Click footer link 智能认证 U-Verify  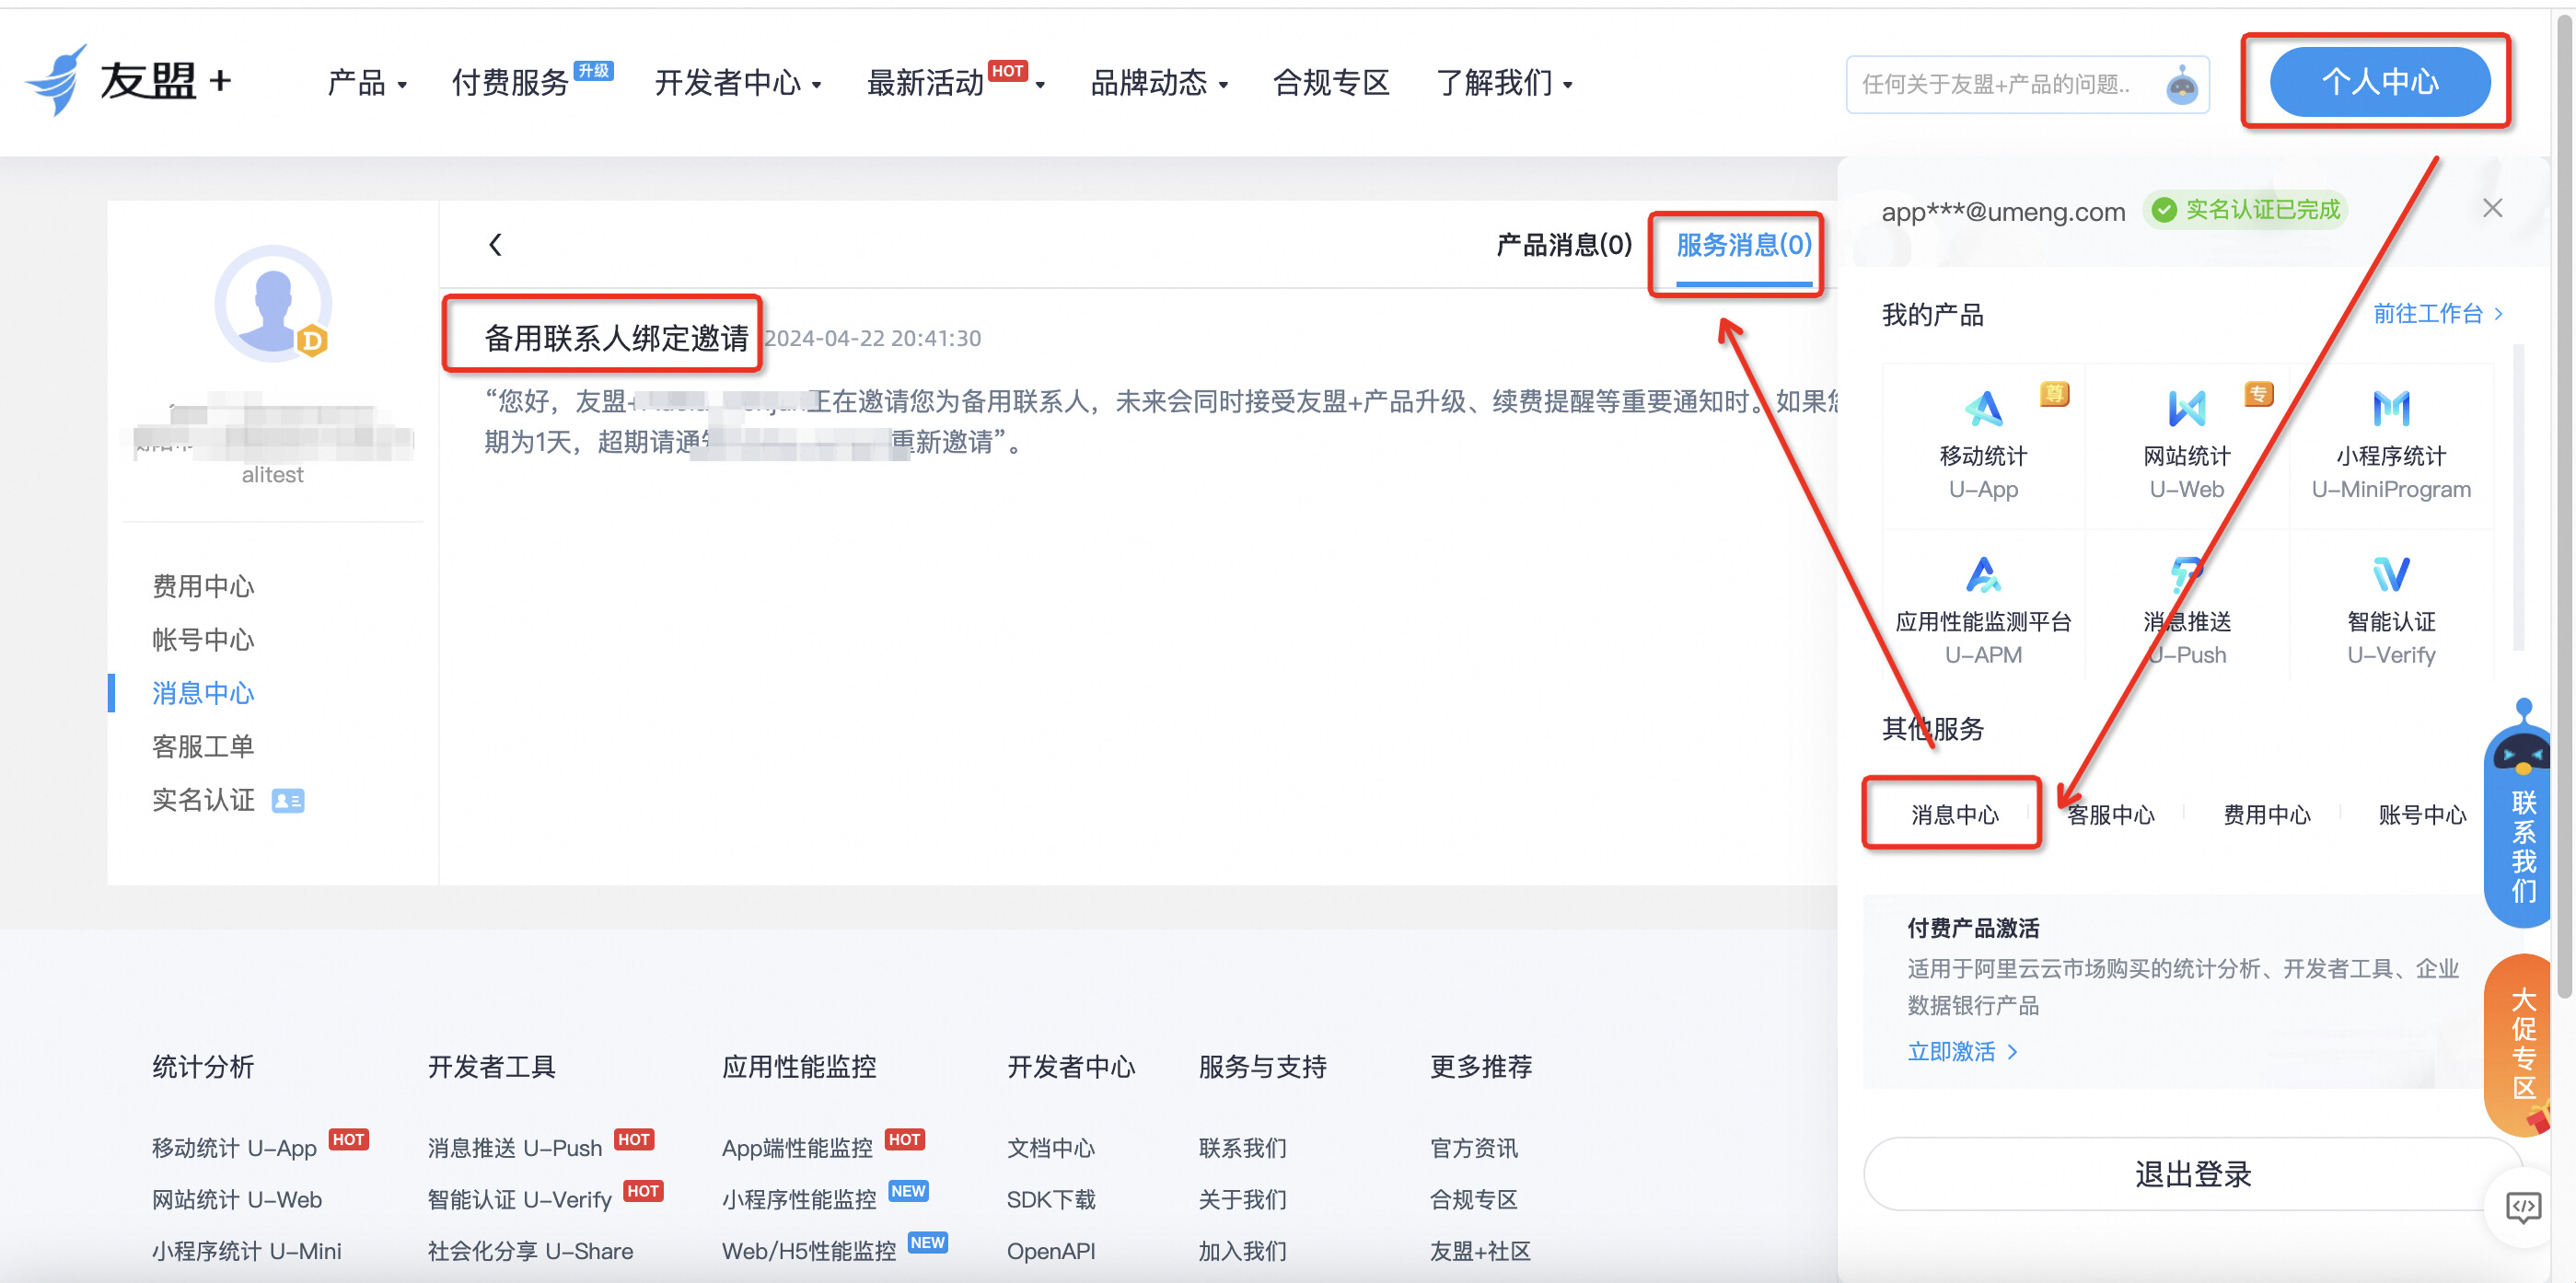(x=519, y=1200)
